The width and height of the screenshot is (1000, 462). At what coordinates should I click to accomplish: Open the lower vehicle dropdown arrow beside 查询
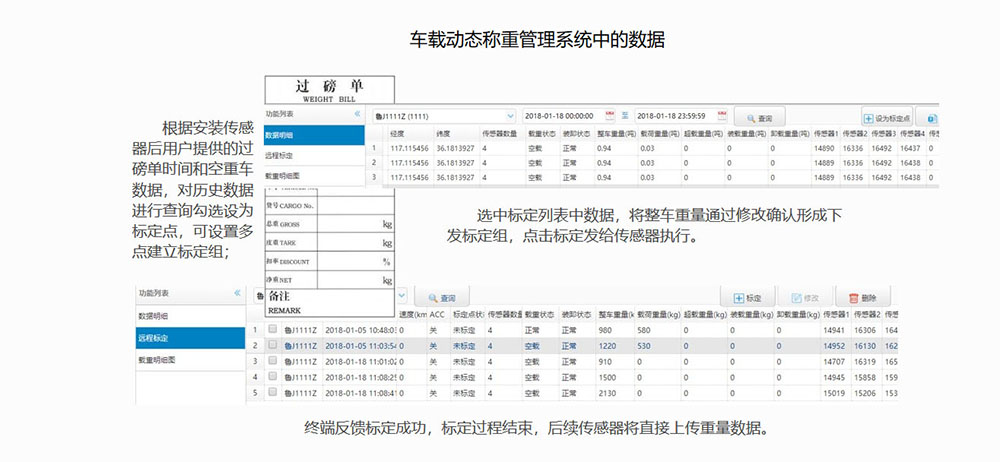pos(402,296)
